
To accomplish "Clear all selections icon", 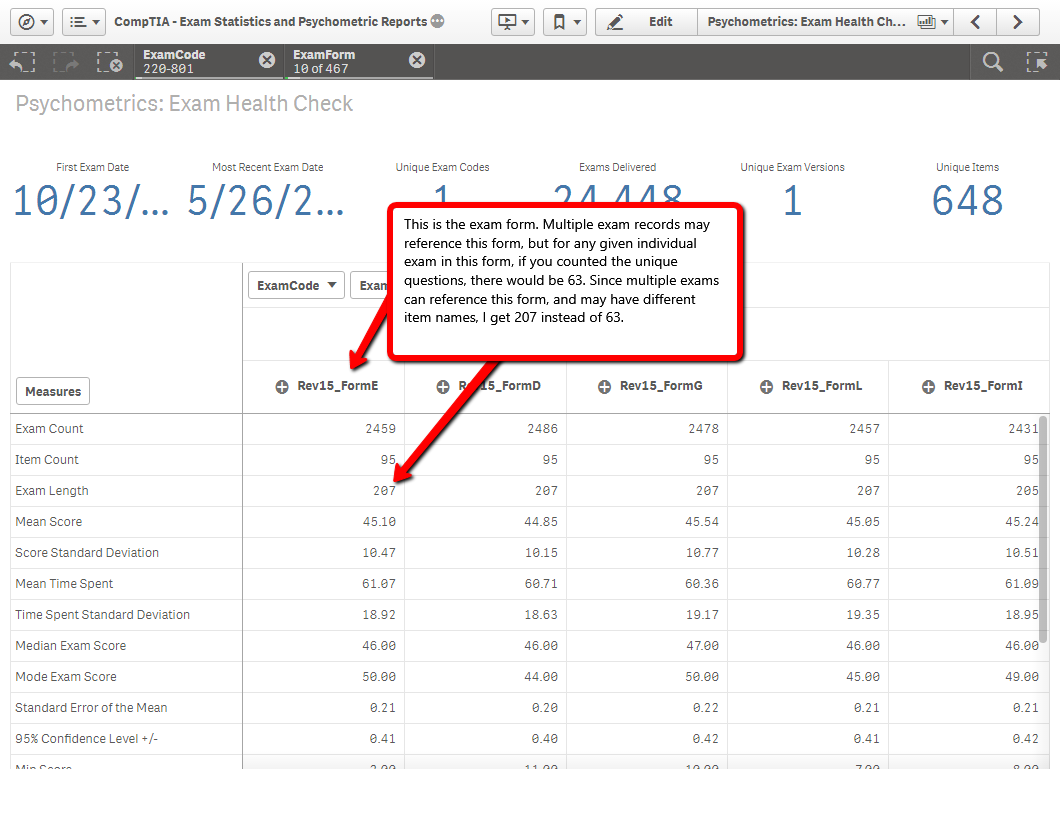I will [109, 62].
